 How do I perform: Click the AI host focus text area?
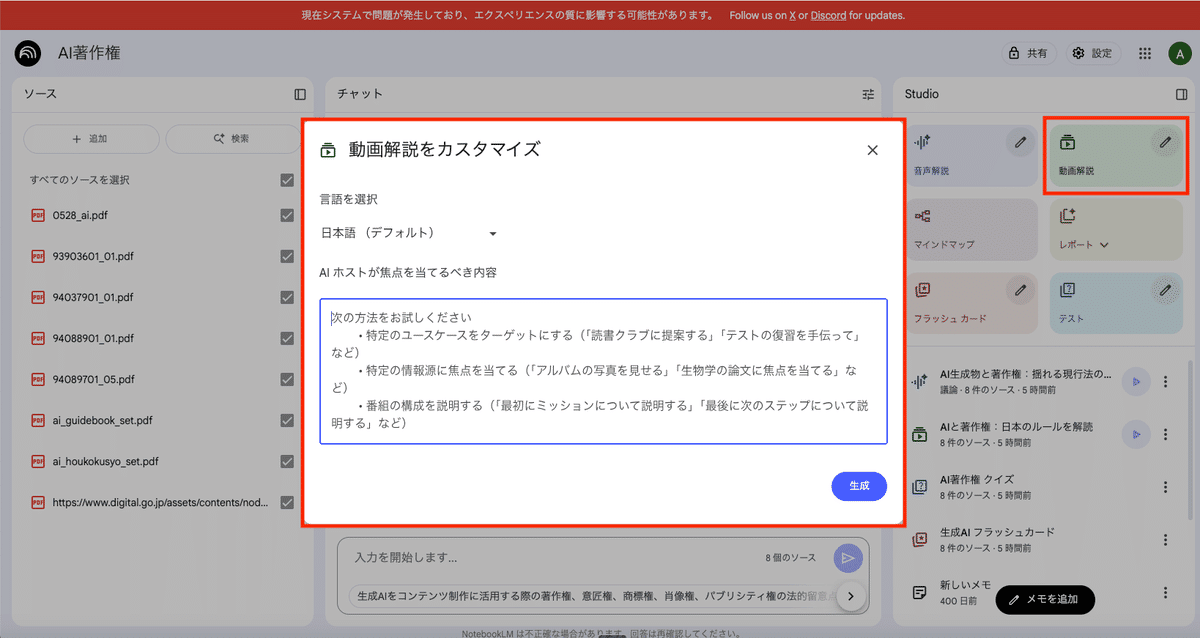(603, 371)
